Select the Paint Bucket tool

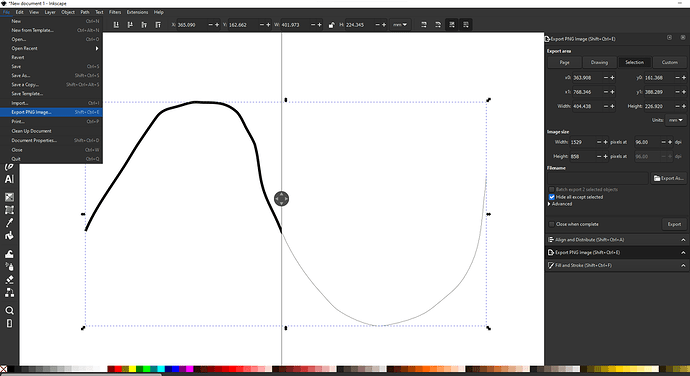(x=9, y=236)
